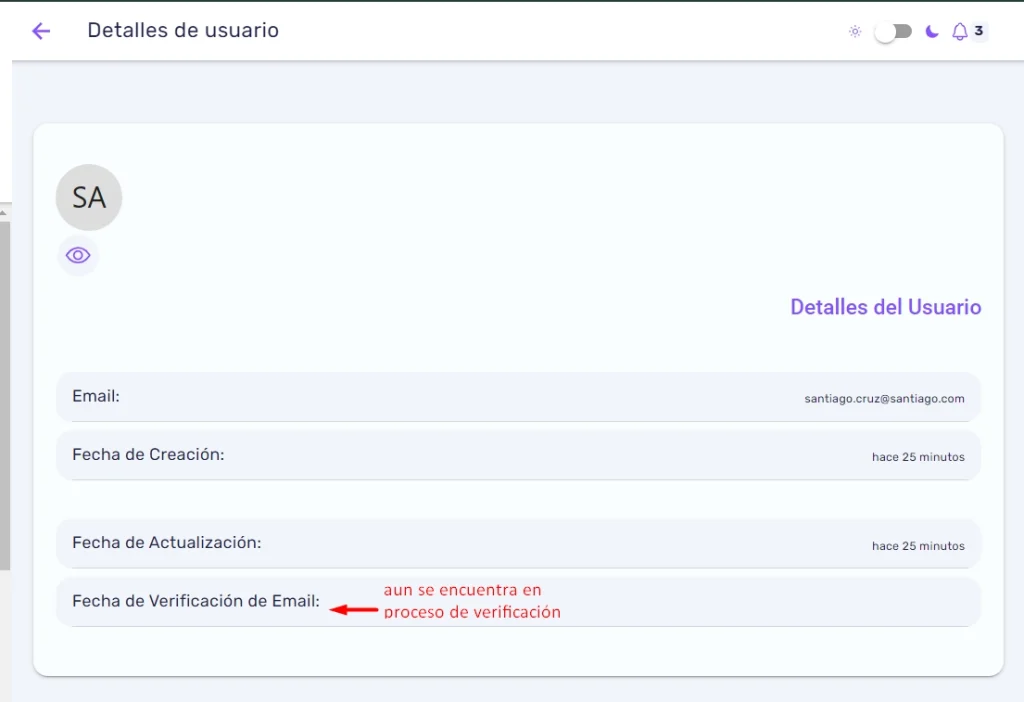Select the email santiago.cruz@santiago.com

[884, 398]
